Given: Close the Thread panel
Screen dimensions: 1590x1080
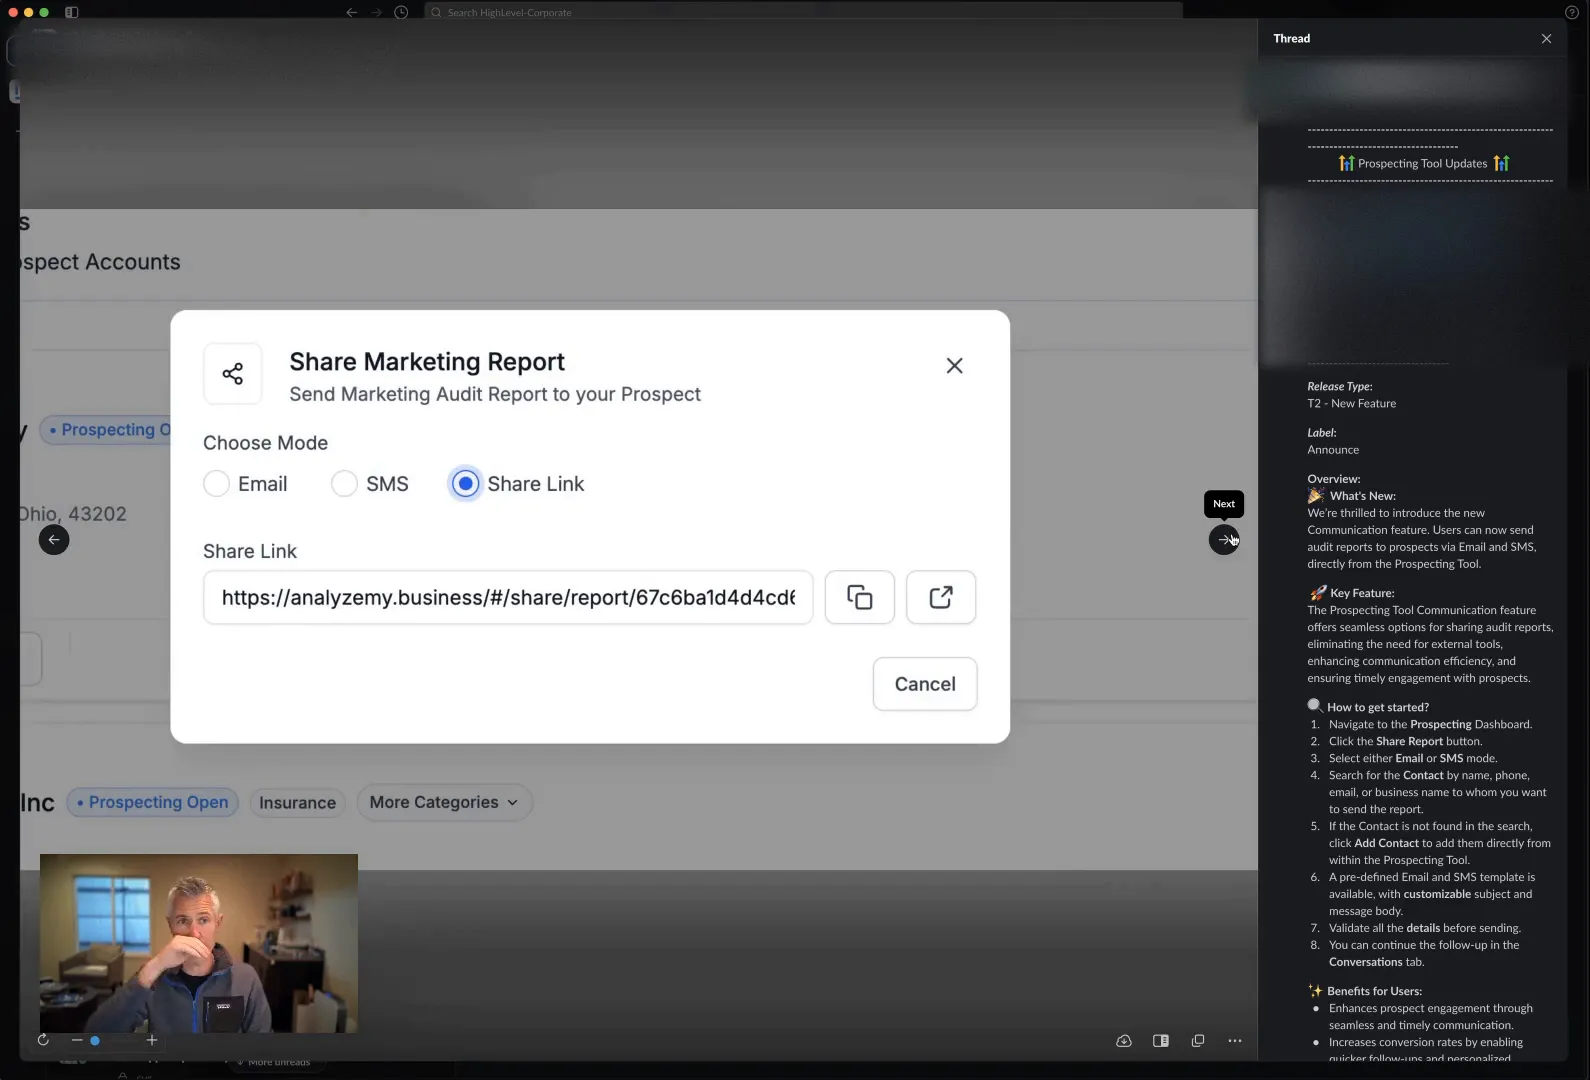Looking at the screenshot, I should tap(1546, 38).
